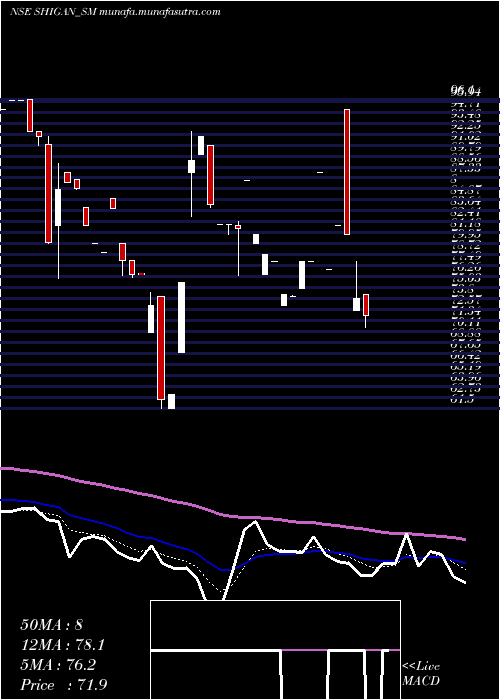
Task: Click inside the MACD indicator box
Action: tap(275, 650)
